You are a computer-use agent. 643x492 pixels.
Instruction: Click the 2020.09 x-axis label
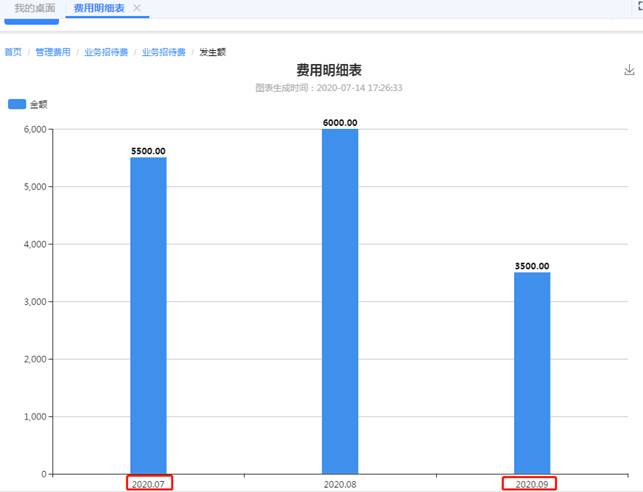pos(531,484)
